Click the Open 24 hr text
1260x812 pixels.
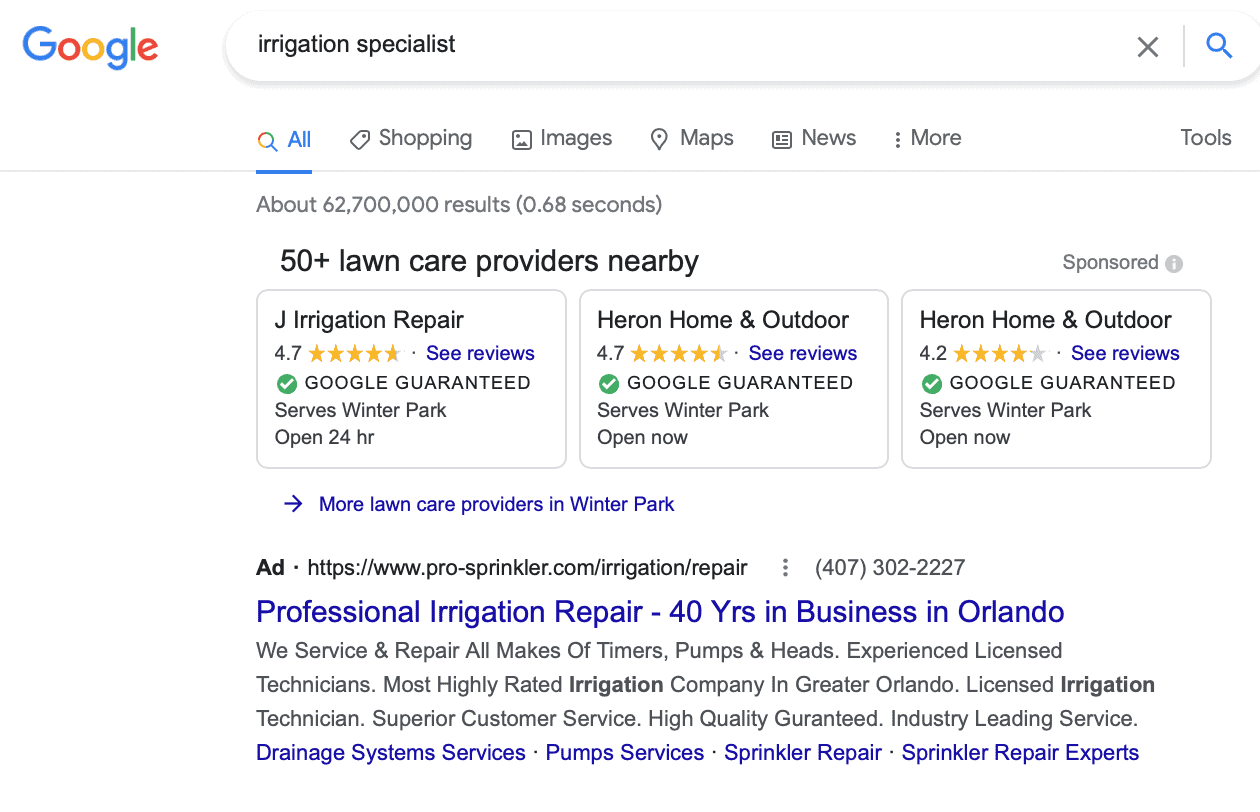point(325,437)
